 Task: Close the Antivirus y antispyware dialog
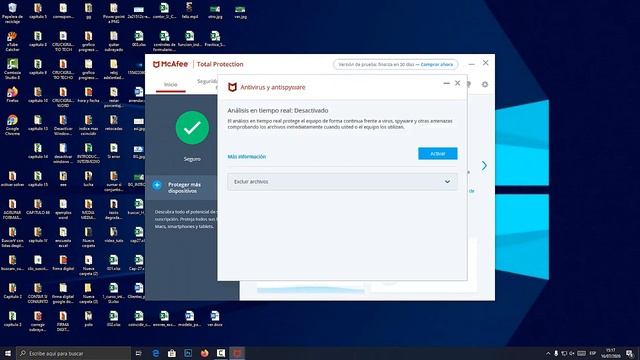458,83
